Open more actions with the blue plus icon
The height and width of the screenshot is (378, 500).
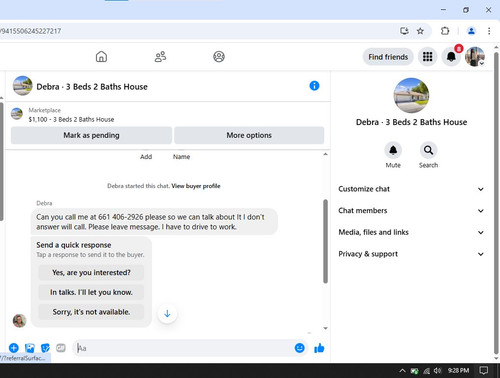point(14,348)
